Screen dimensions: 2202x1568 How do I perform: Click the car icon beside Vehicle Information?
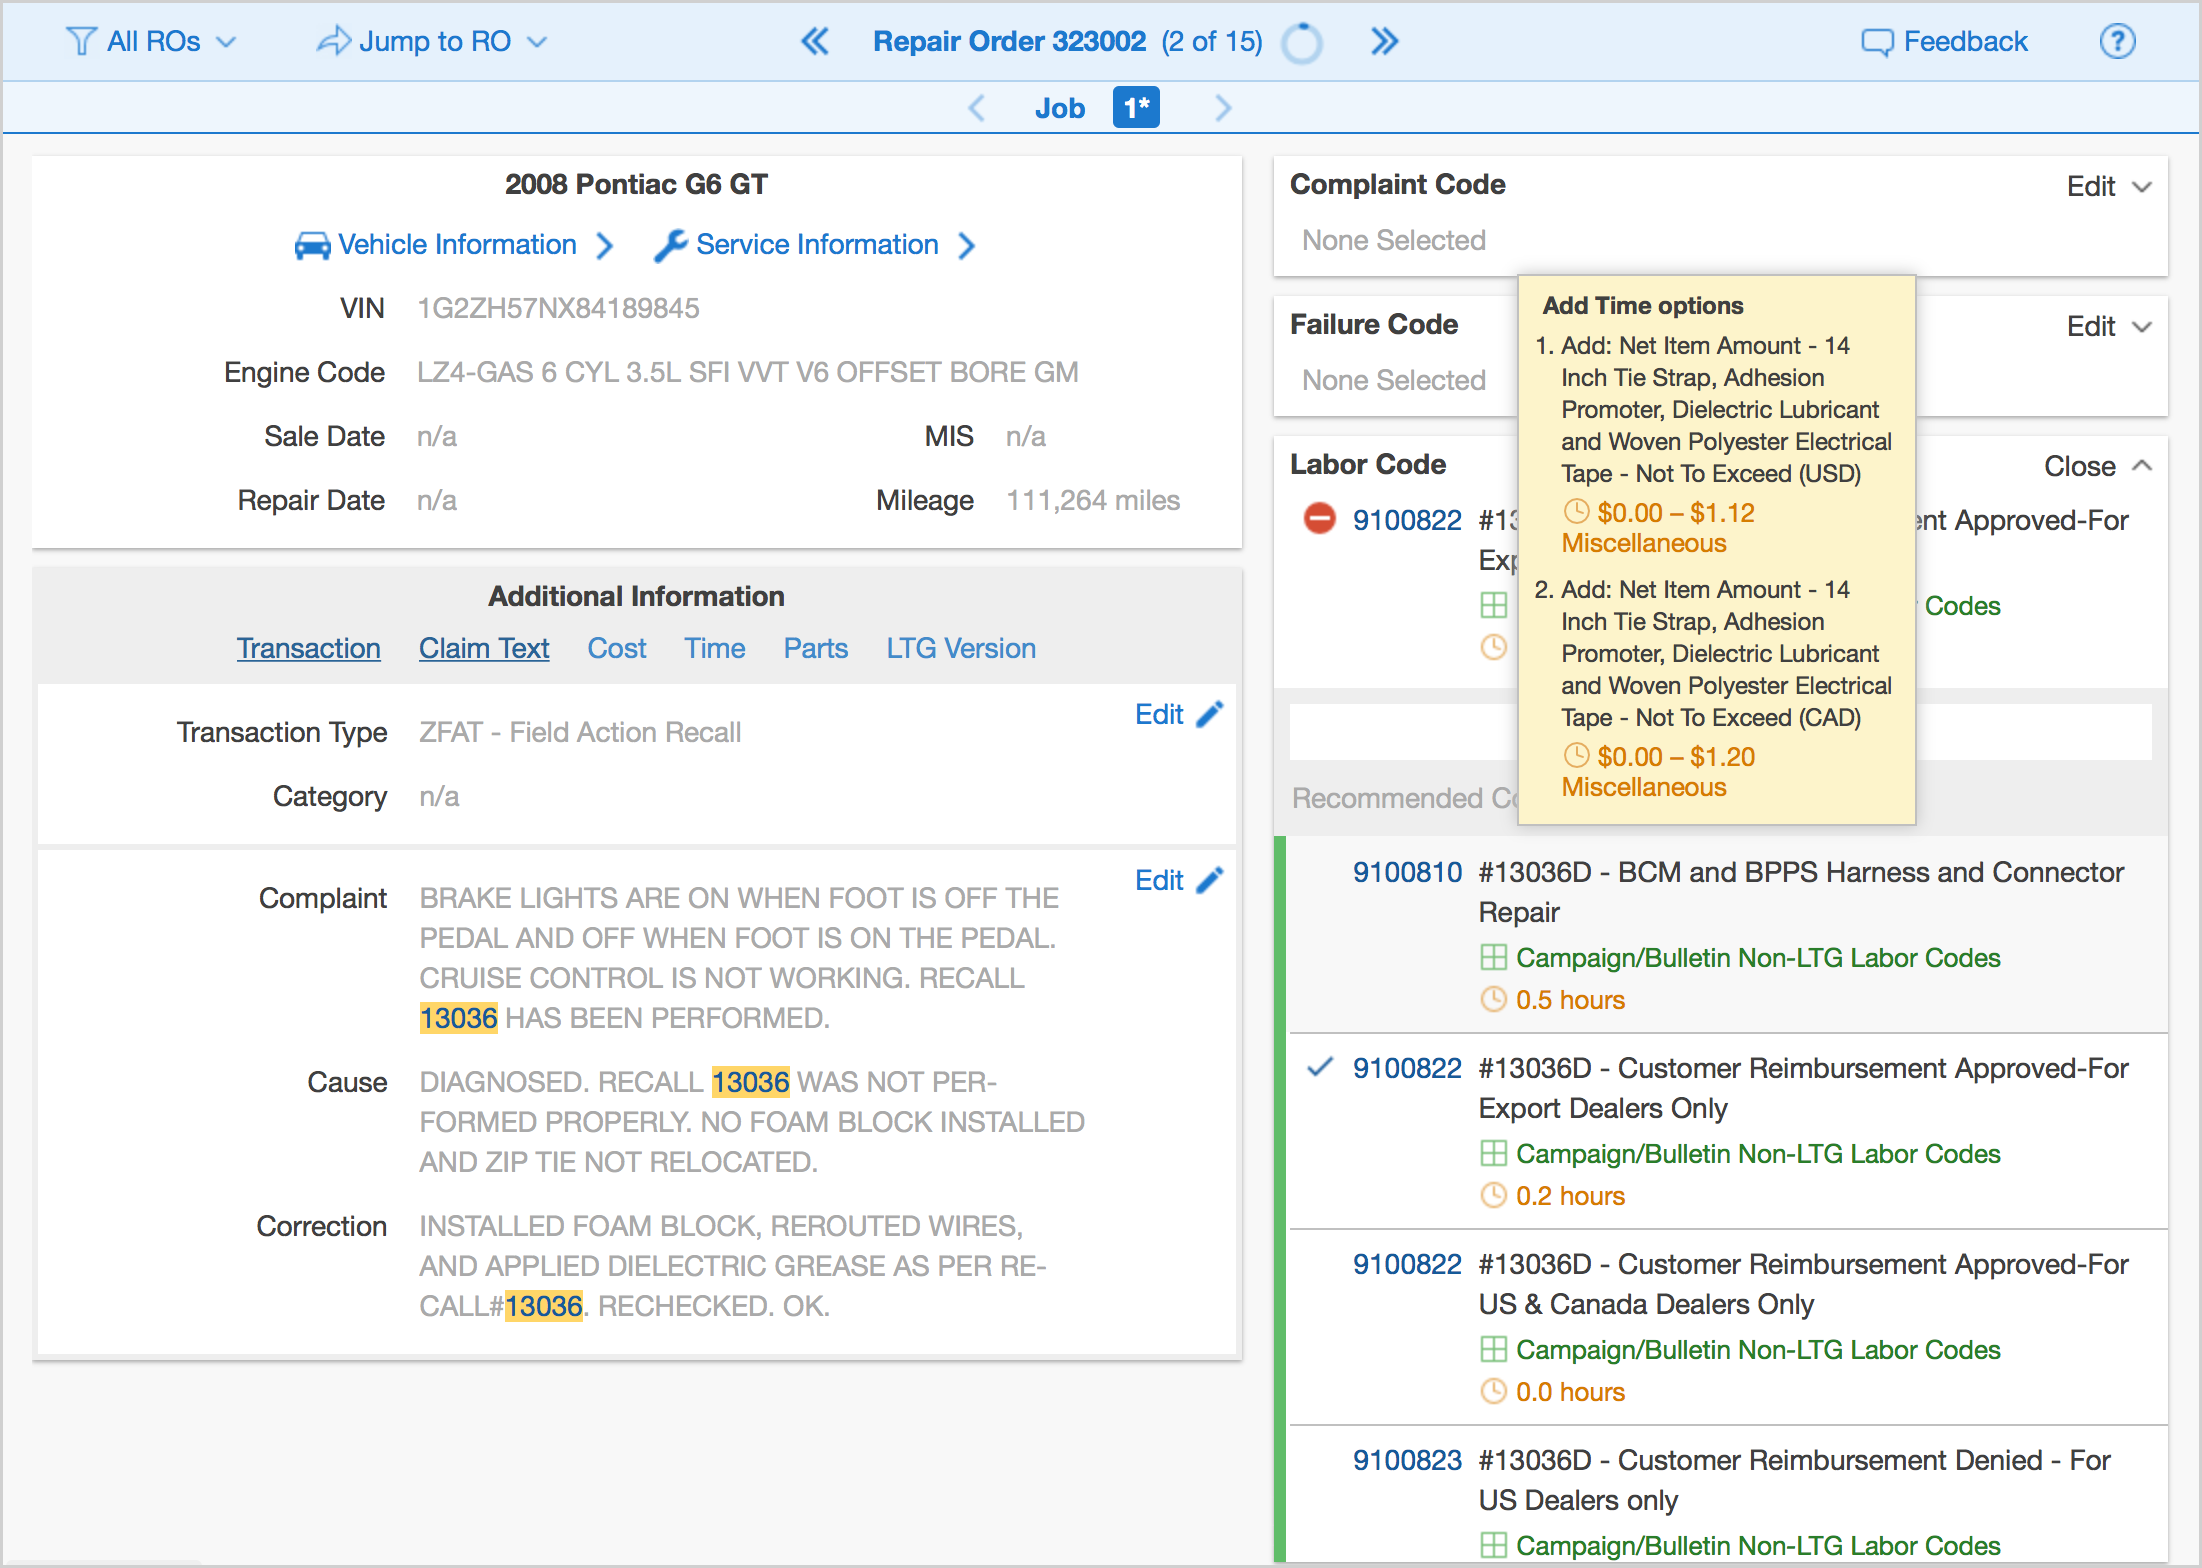point(313,245)
